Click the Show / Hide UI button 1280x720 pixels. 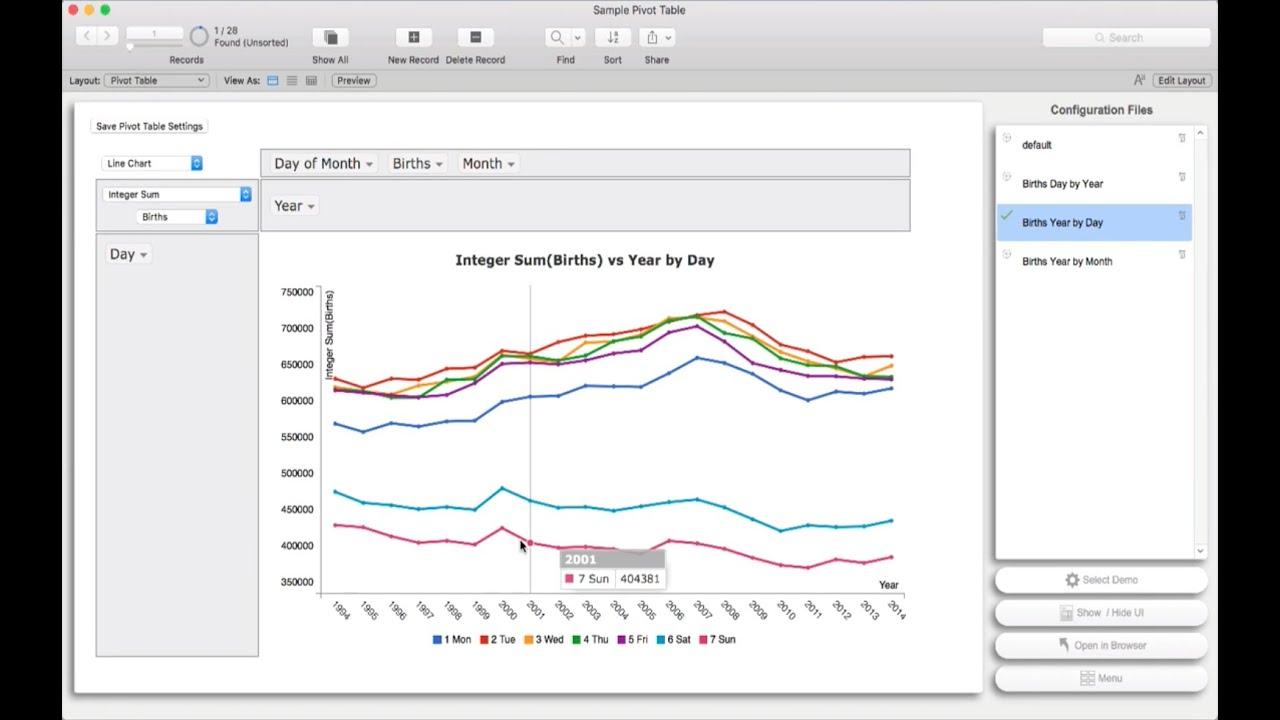1101,613
